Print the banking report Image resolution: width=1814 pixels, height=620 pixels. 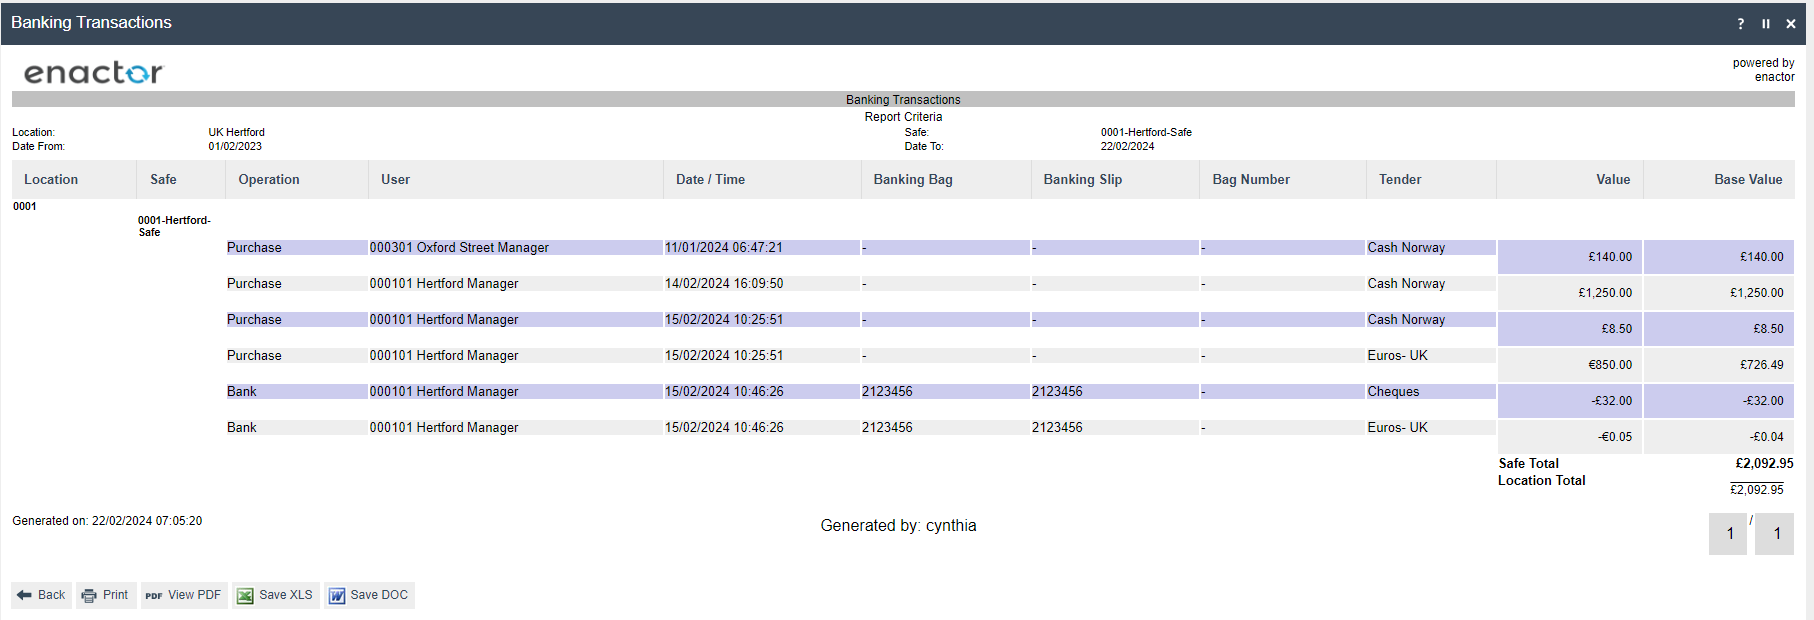[106, 595]
